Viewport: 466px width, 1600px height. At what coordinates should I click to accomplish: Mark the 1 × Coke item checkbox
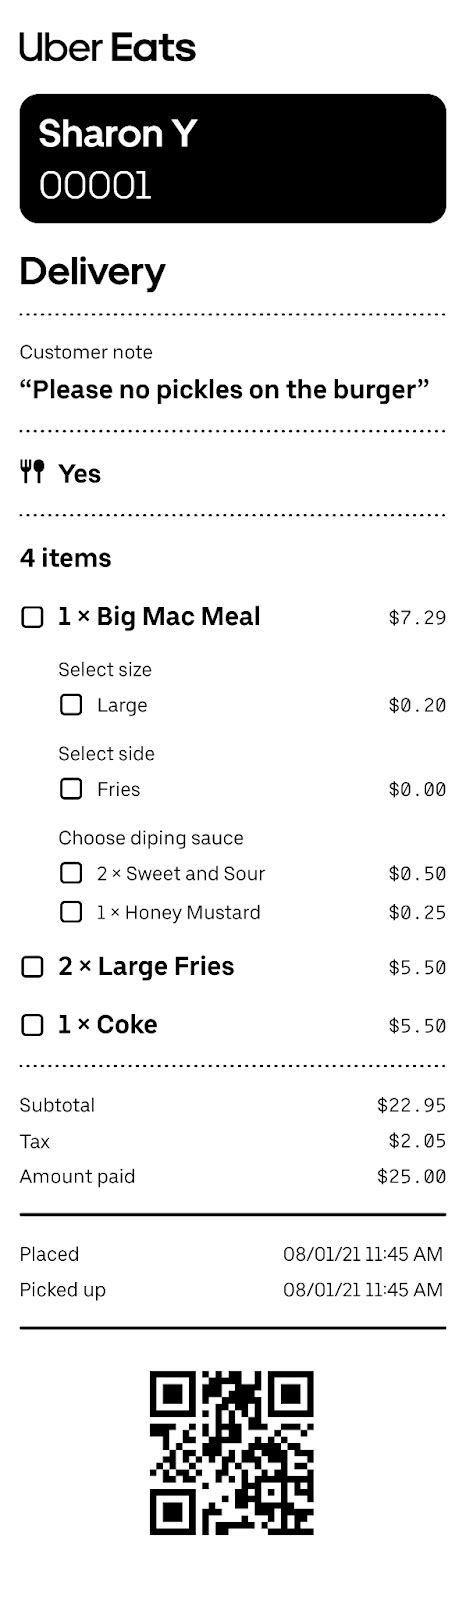tap(33, 1025)
